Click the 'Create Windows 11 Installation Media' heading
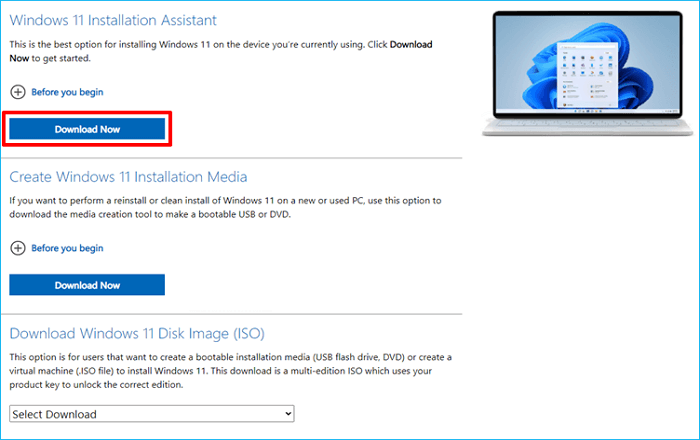Image resolution: width=700 pixels, height=440 pixels. tap(128, 177)
